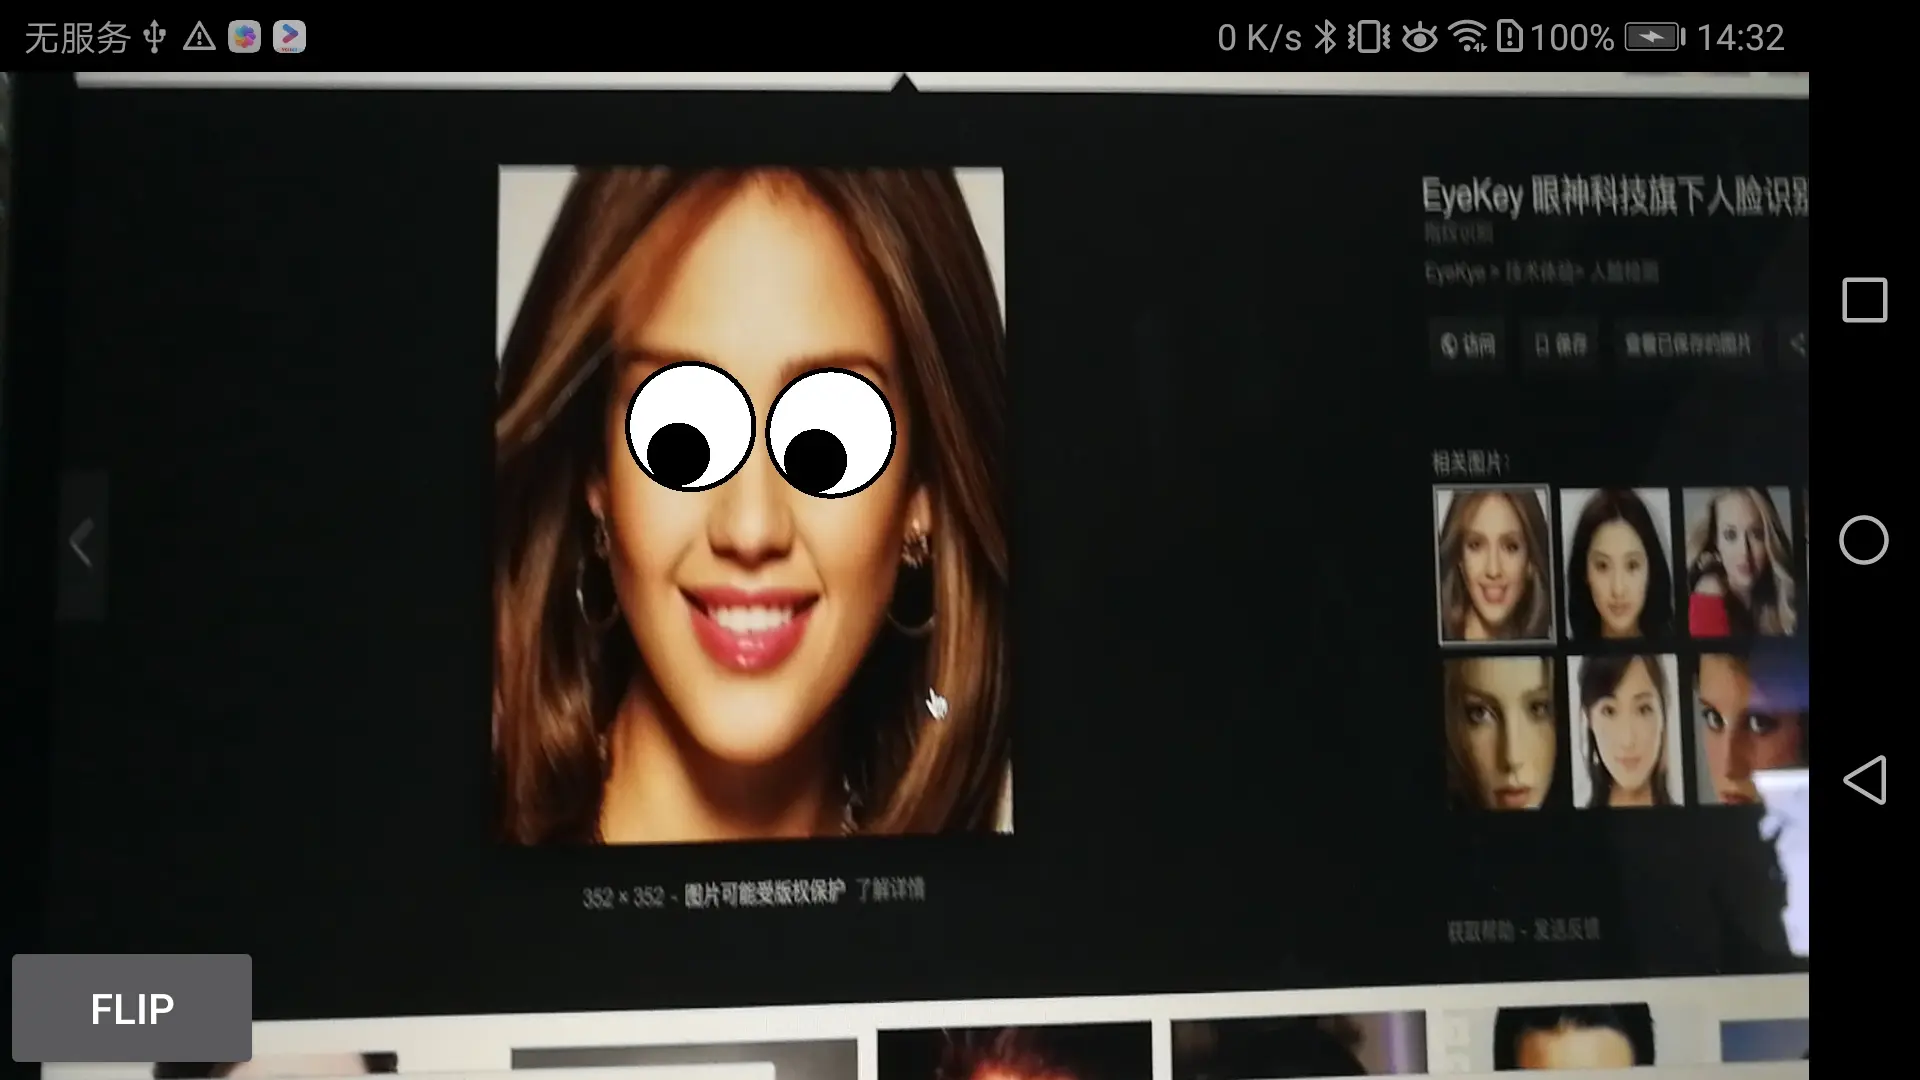Tap the vibrate mode status icon

click(1368, 38)
